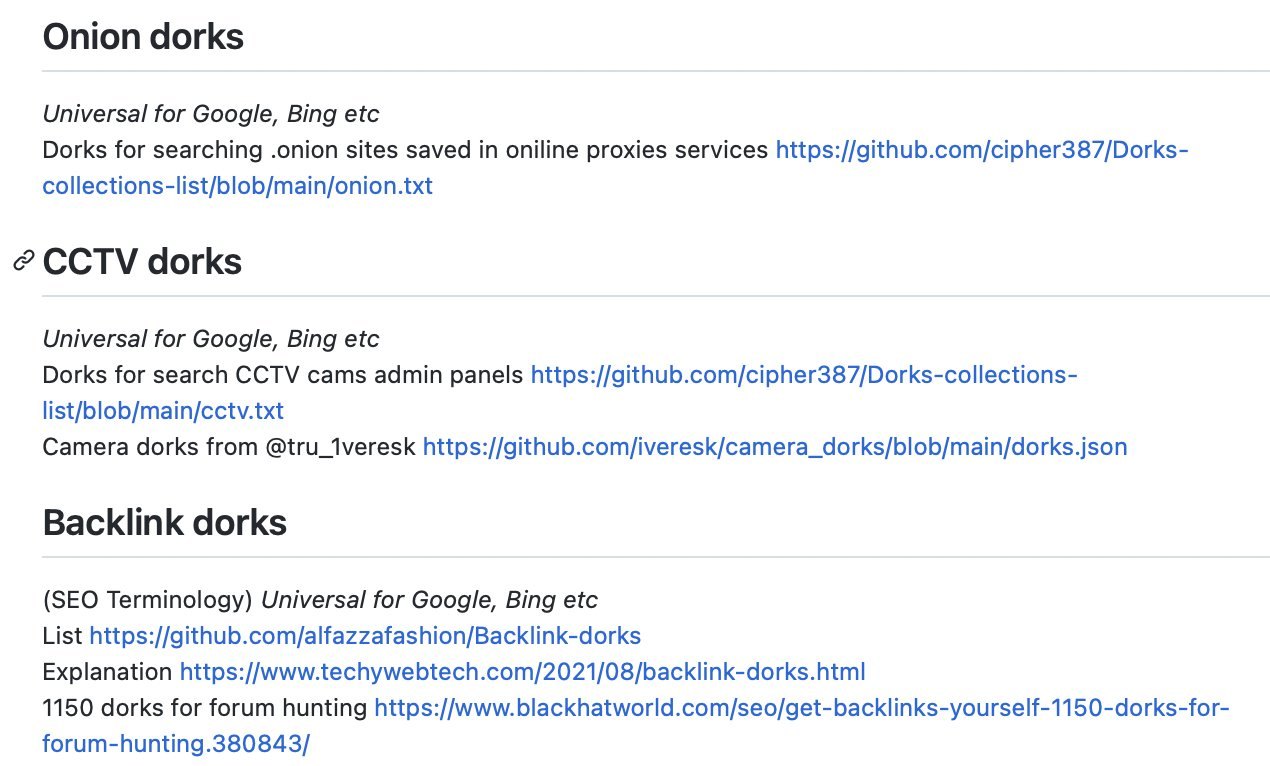Click the anchor link icon beside CCTV dorks
The height and width of the screenshot is (766, 1270).
tap(23, 262)
